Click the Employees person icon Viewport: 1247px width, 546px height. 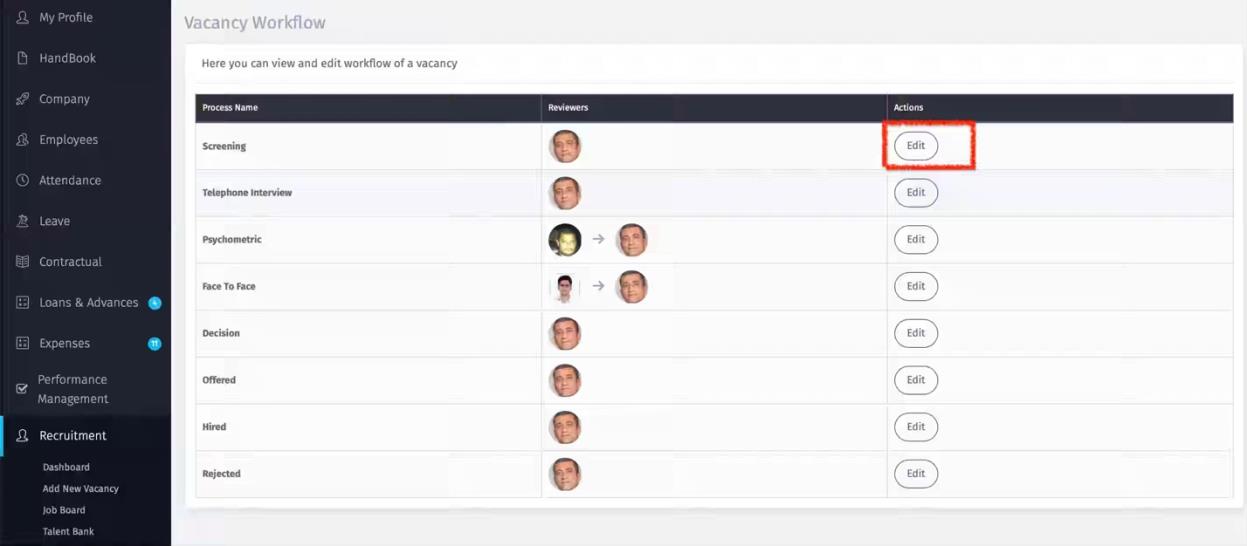coord(22,140)
